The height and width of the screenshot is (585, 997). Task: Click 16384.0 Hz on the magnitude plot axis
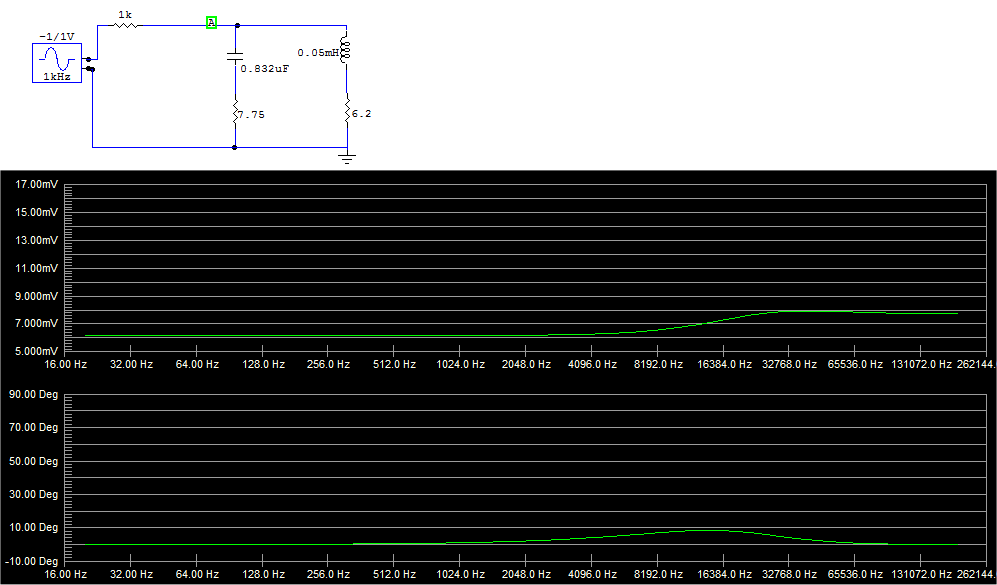(x=724, y=365)
